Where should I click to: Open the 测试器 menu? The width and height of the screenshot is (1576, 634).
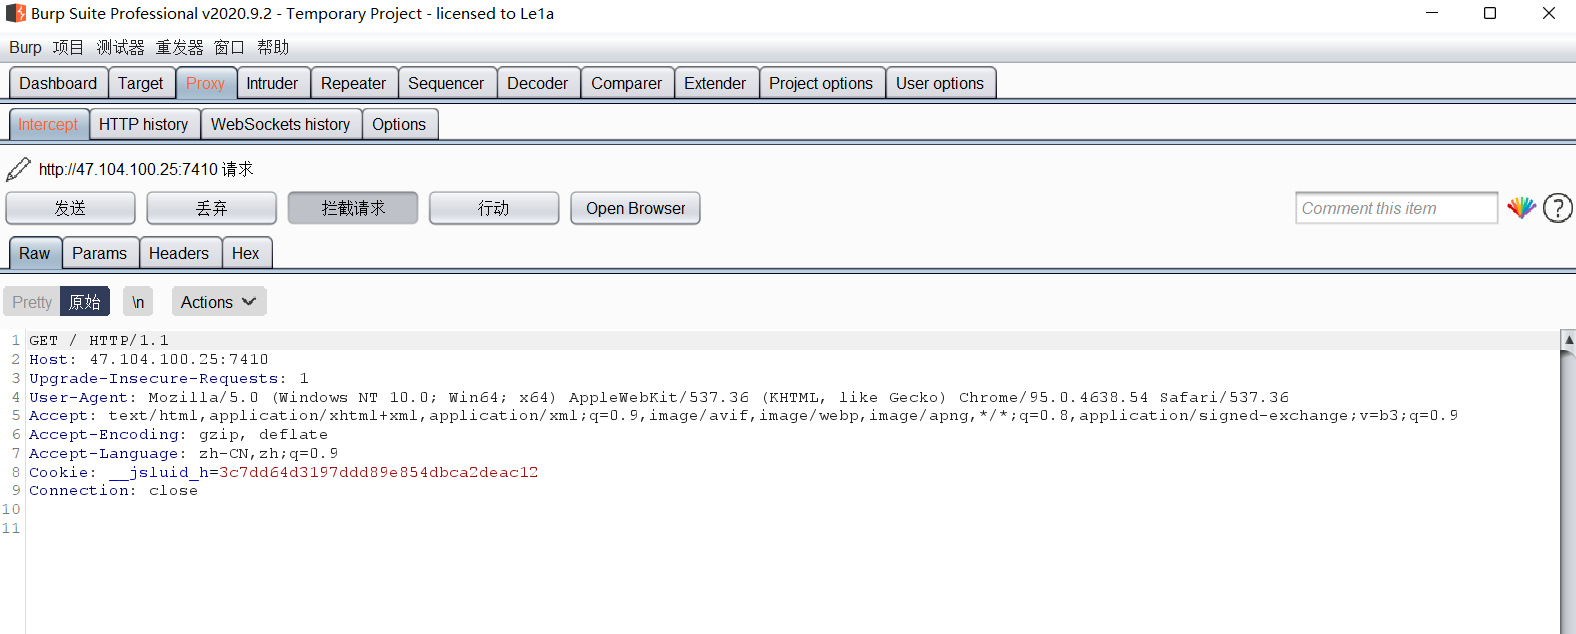tap(121, 48)
